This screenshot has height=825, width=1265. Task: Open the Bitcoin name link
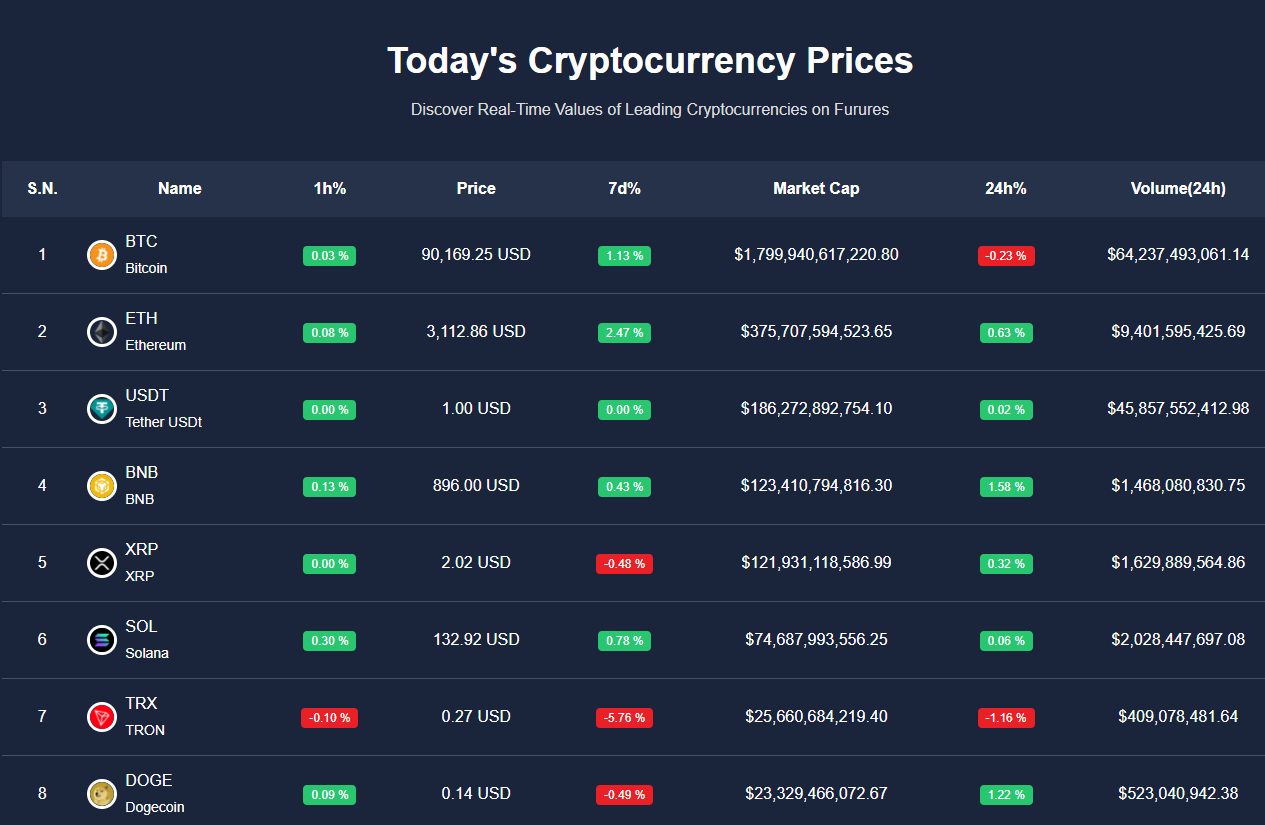(x=146, y=268)
